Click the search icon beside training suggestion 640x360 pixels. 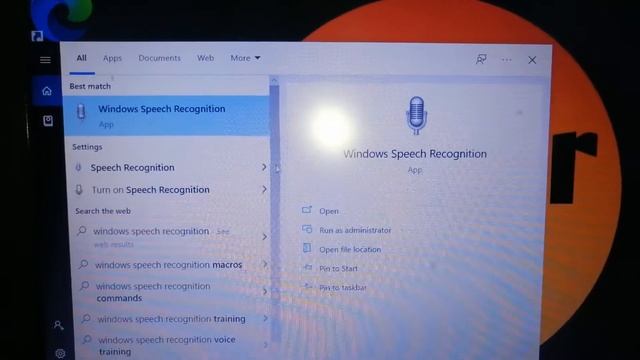click(x=86, y=318)
